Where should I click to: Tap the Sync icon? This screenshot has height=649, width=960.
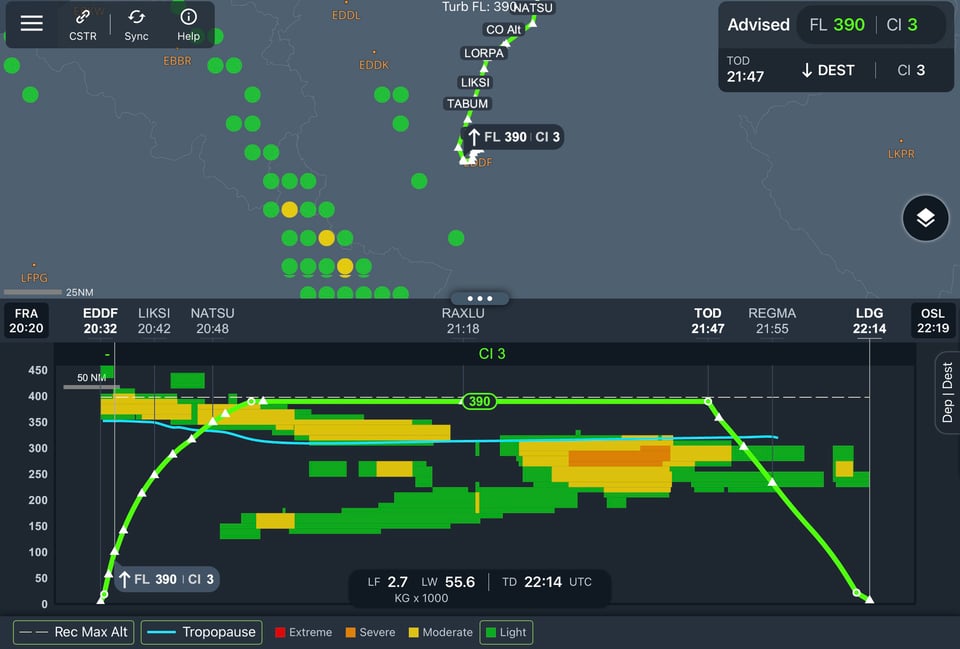tap(137, 25)
